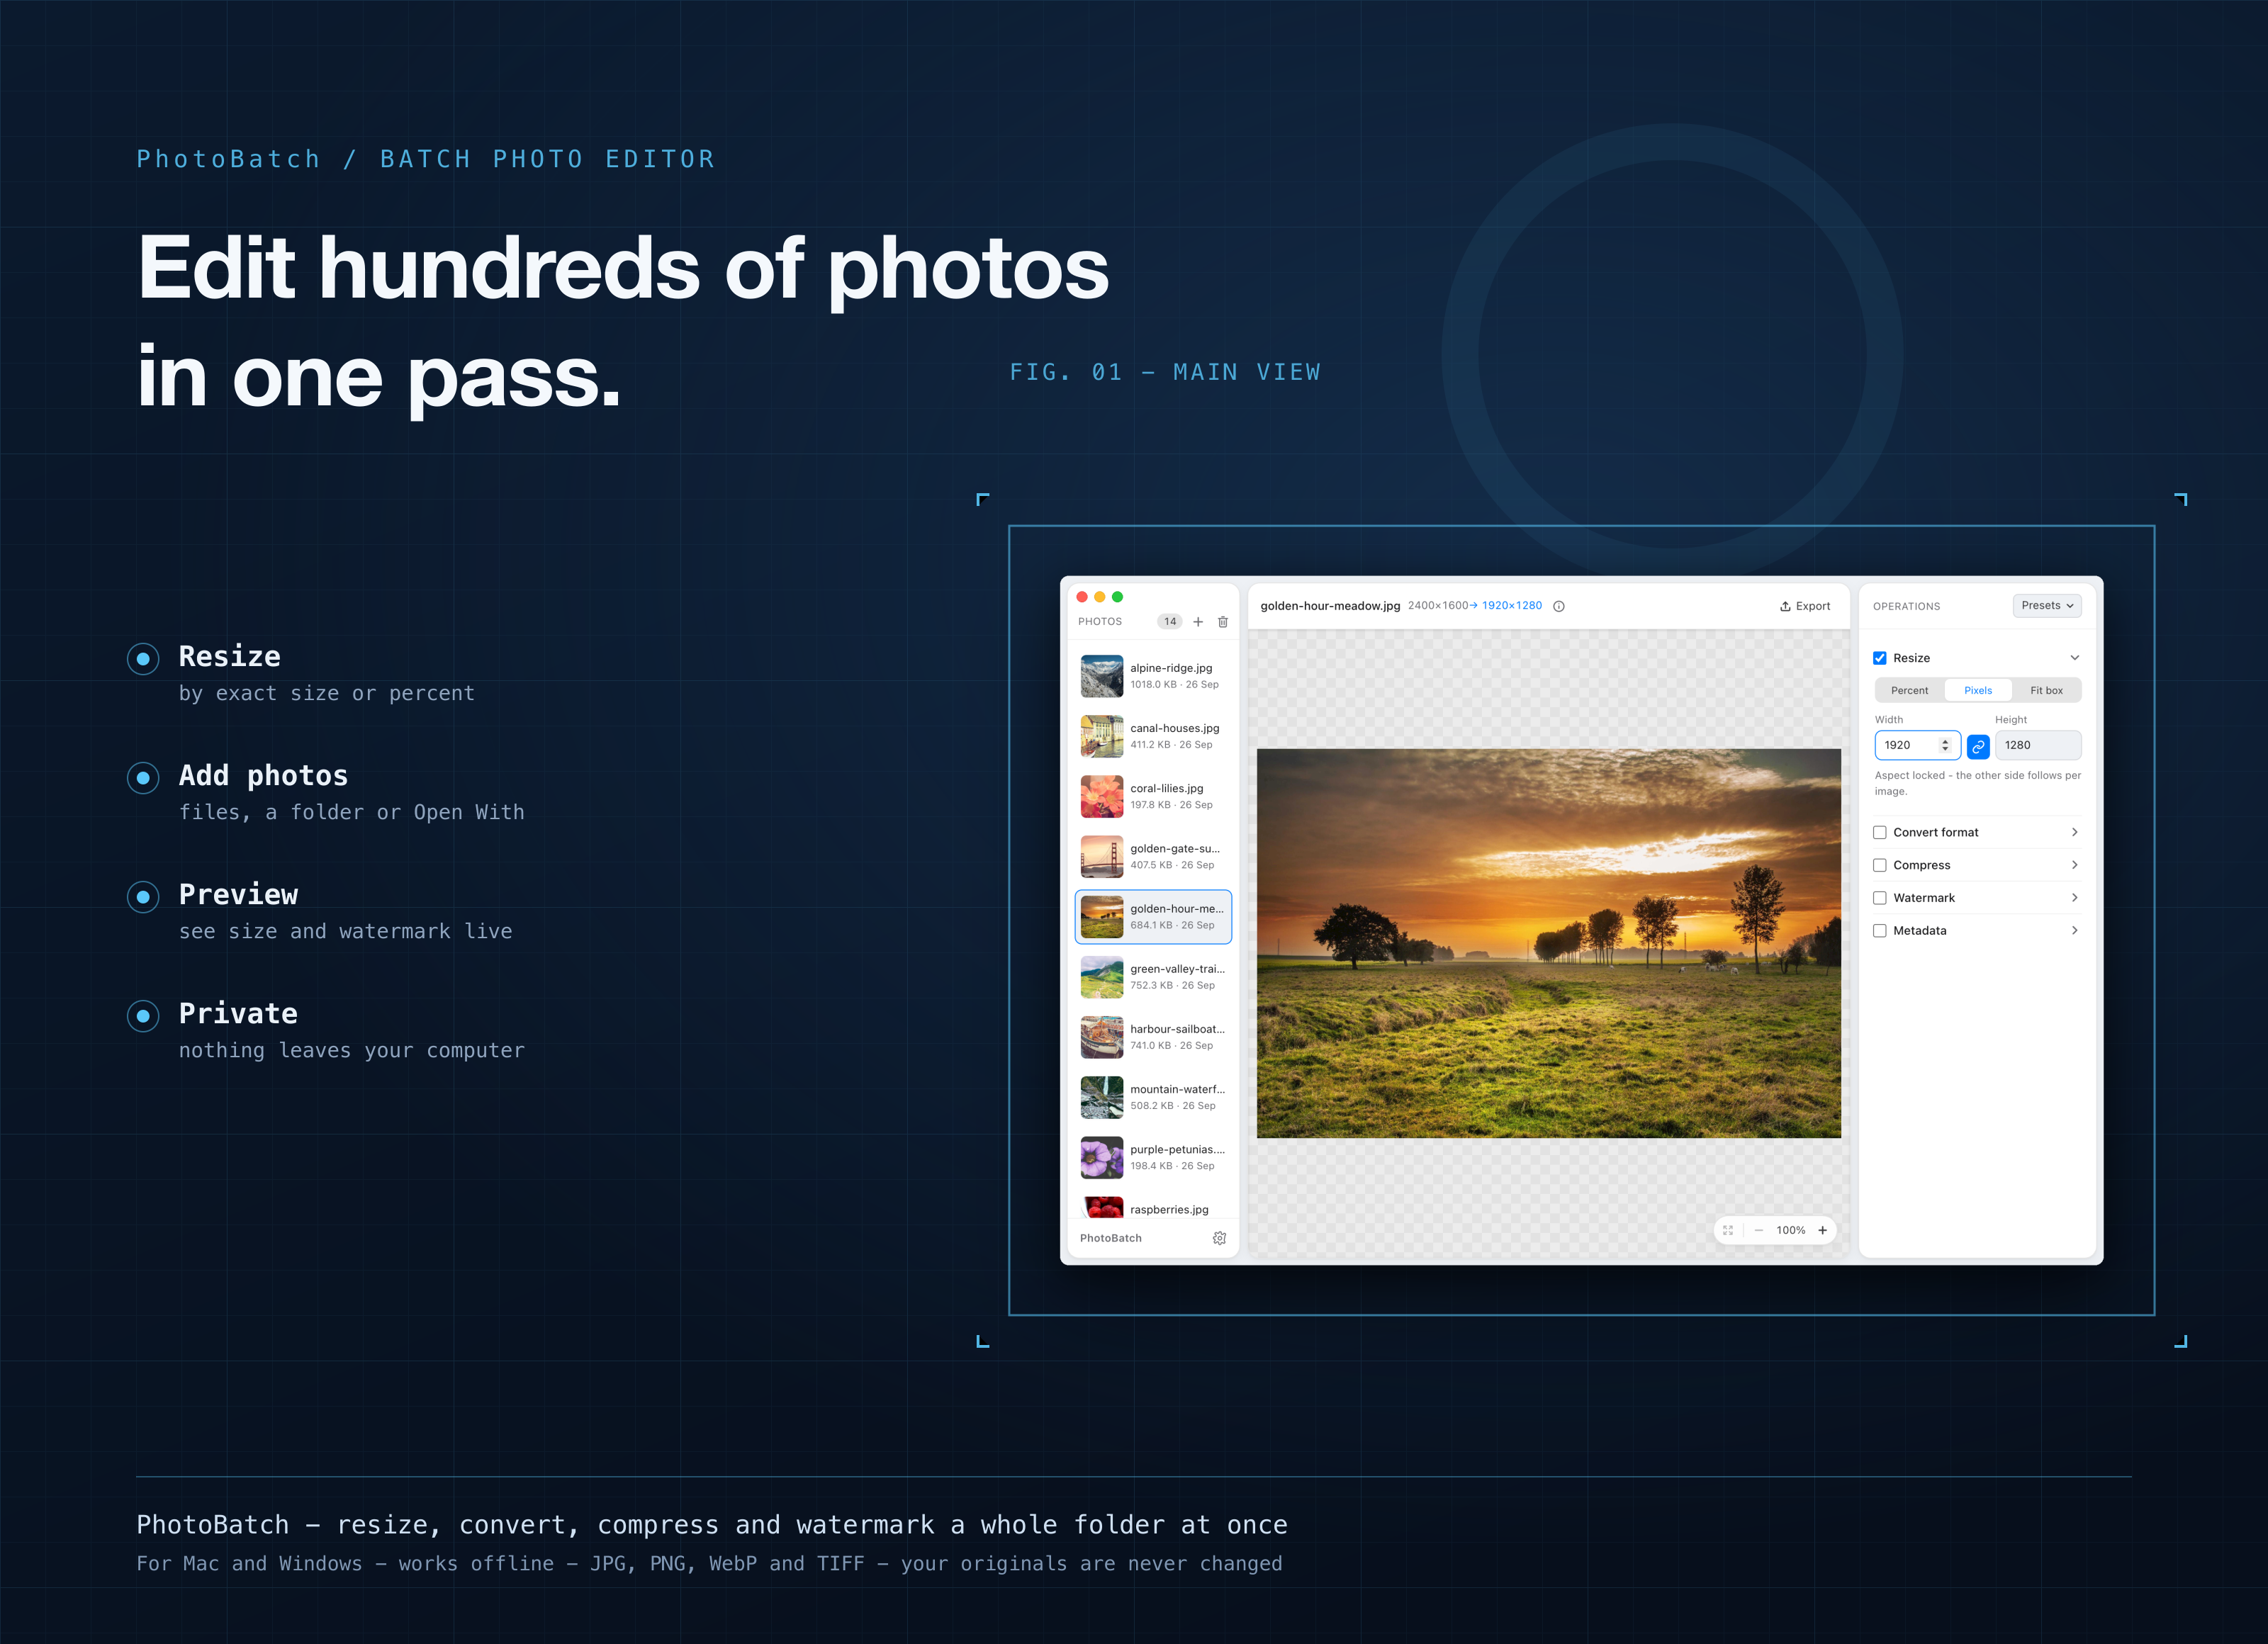Expand the Watermark section chevron
The height and width of the screenshot is (1644, 2268).
[2075, 898]
